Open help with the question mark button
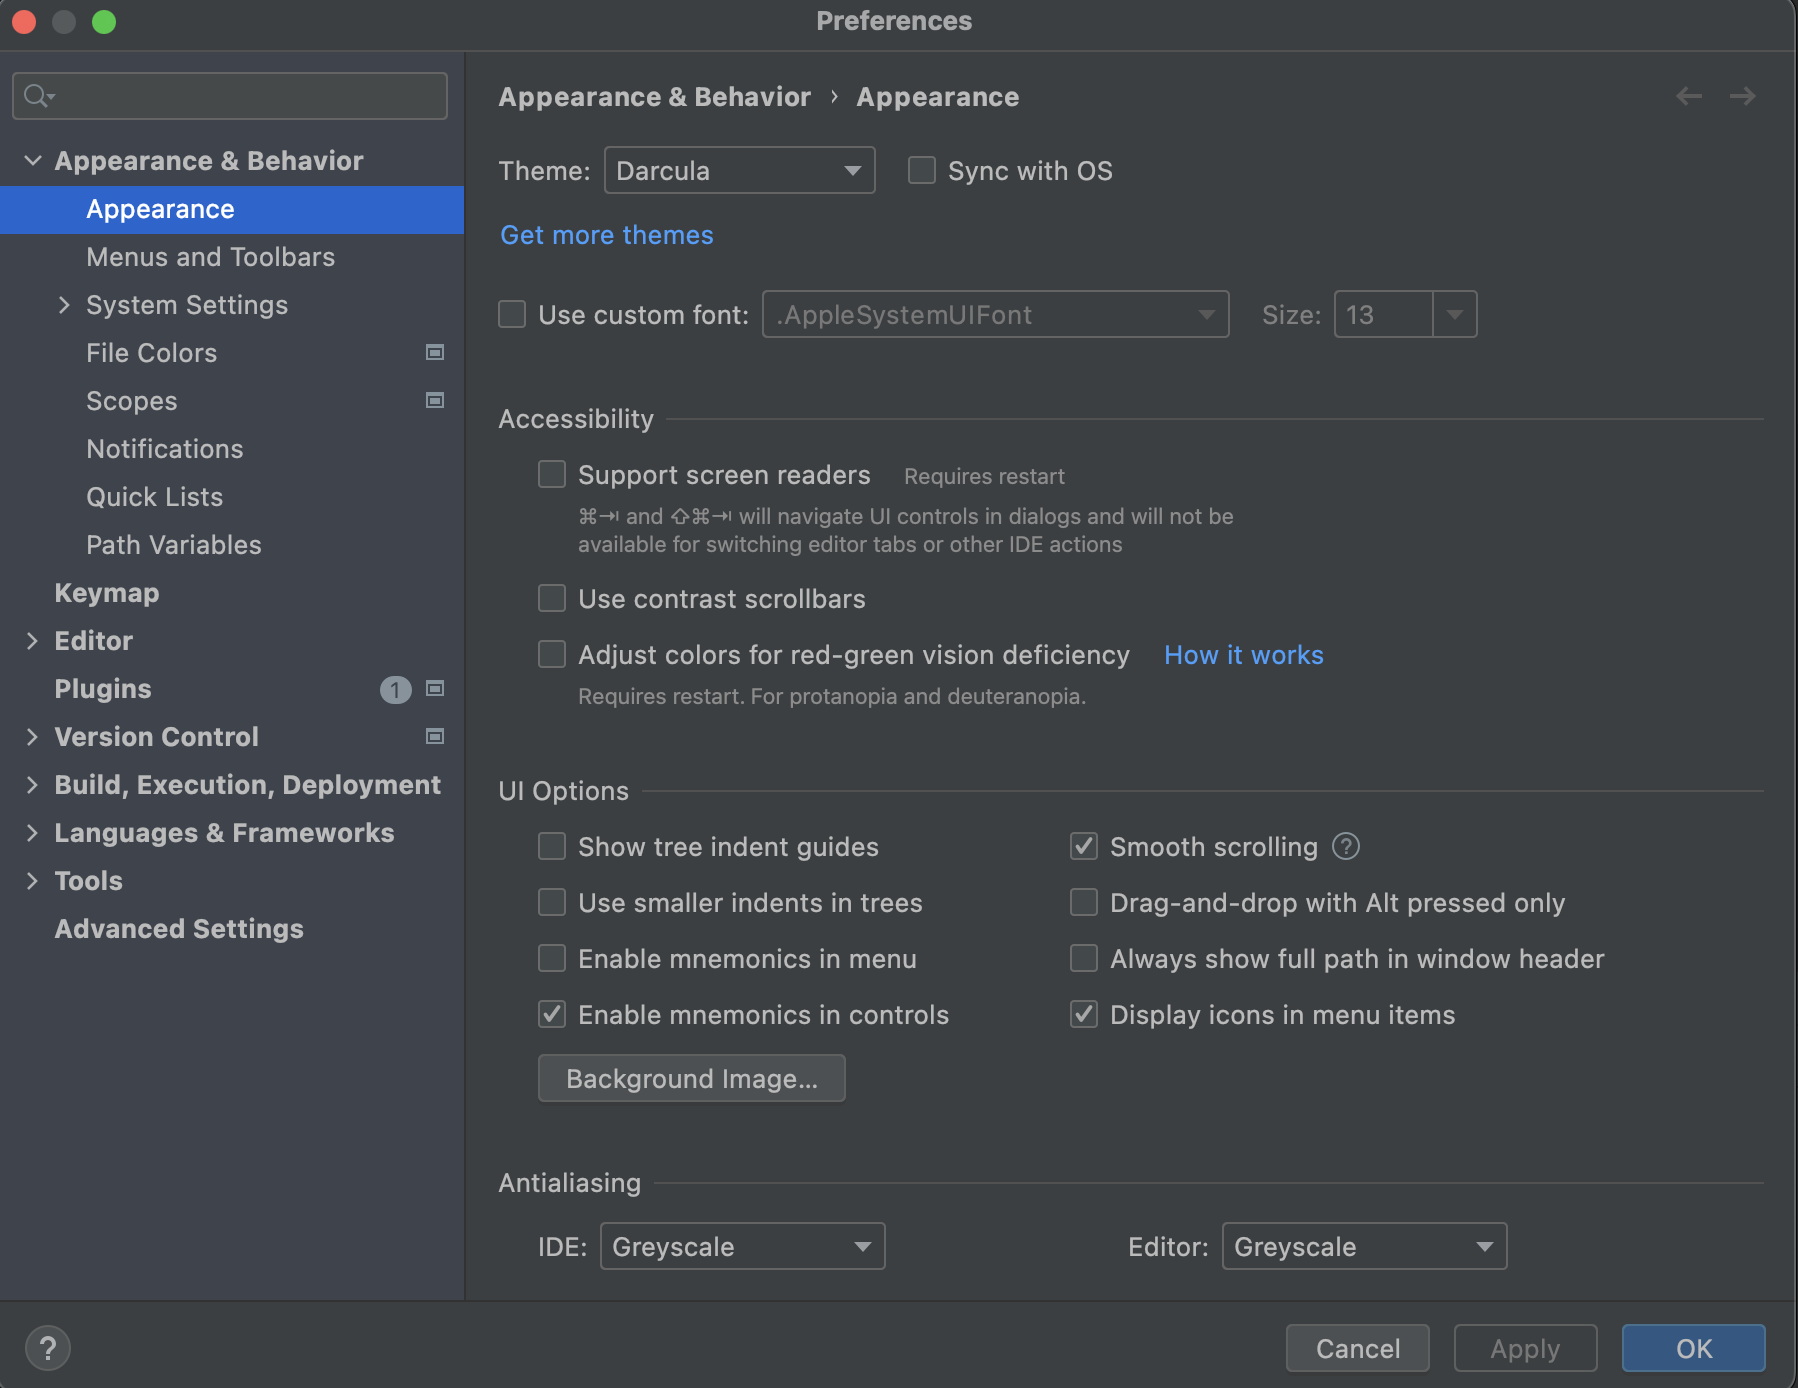 click(x=47, y=1348)
